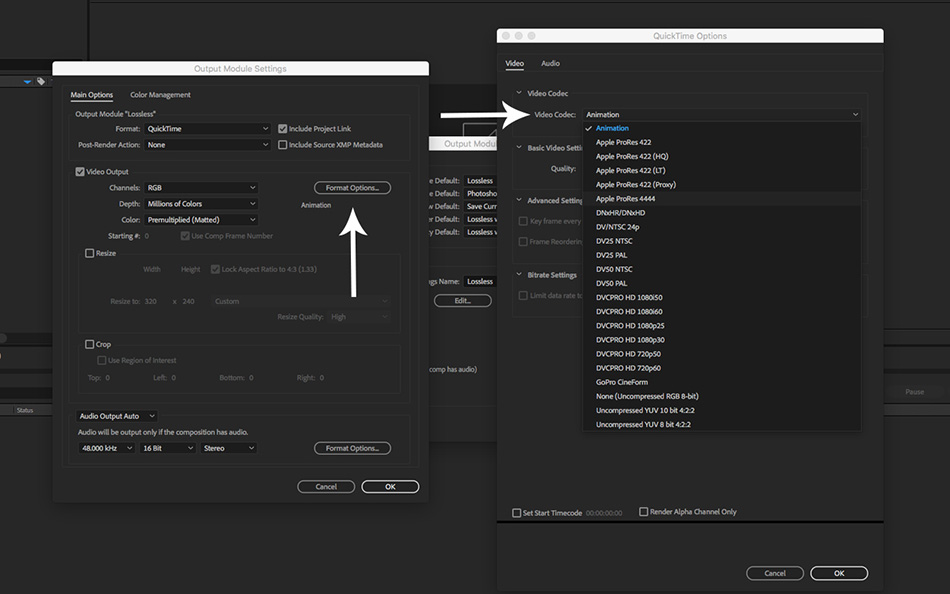Expand the Post-Render Action dropdown
Viewport: 950px width, 594px height.
(x=208, y=145)
